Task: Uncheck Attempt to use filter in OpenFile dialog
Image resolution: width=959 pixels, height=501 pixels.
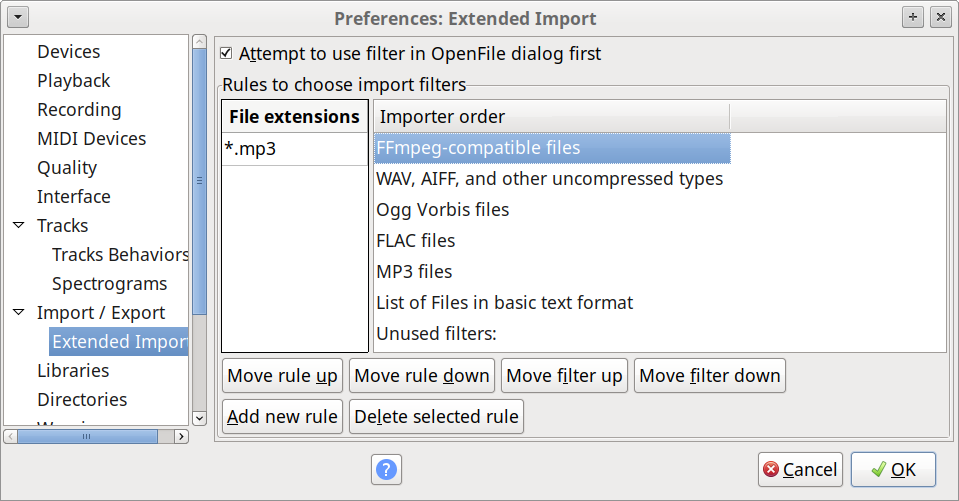Action: 226,53
